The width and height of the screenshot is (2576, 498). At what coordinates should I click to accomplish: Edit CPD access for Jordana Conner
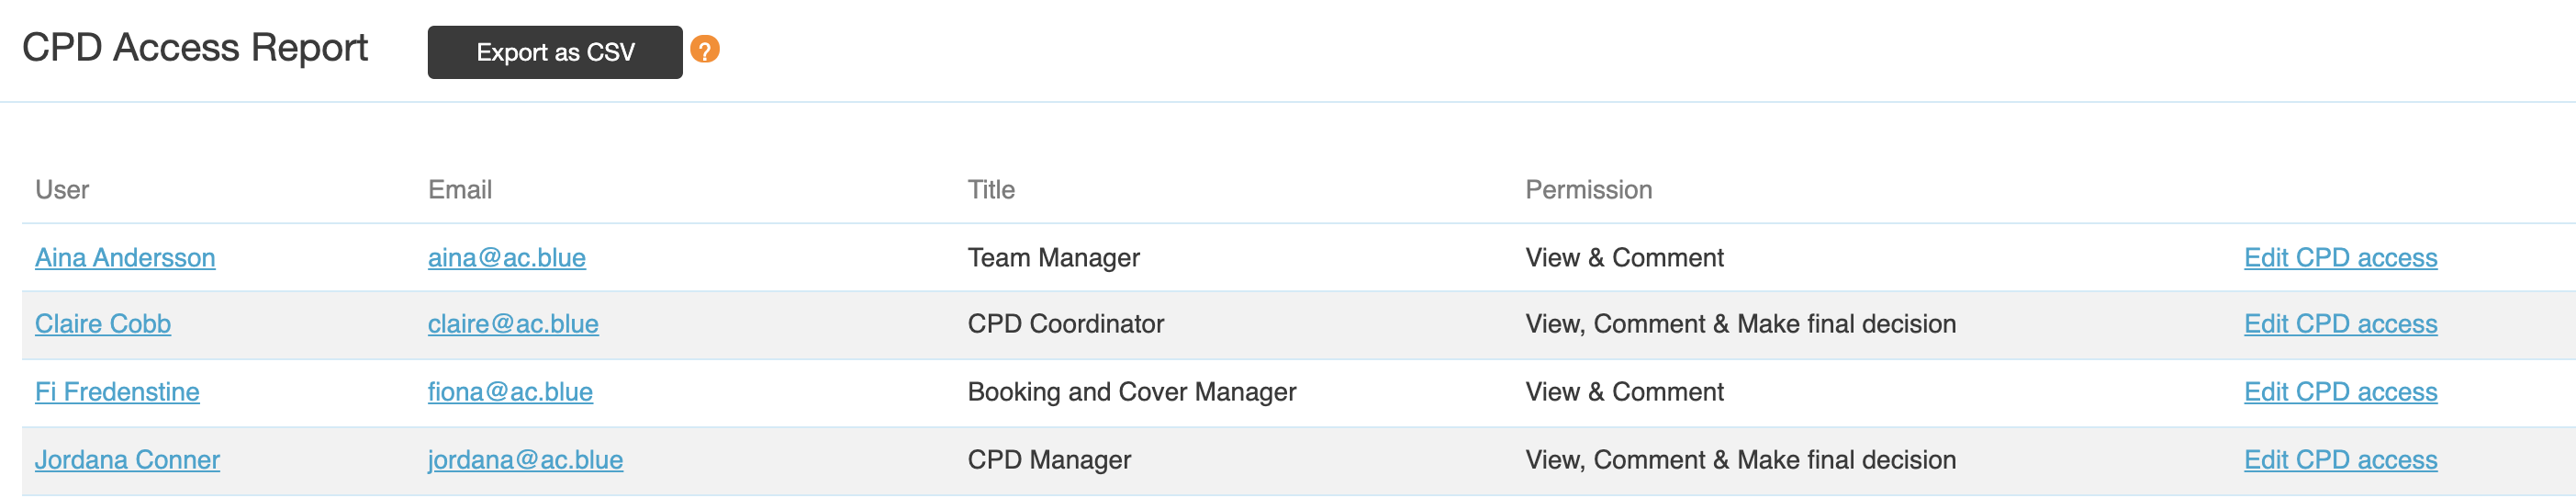2340,460
